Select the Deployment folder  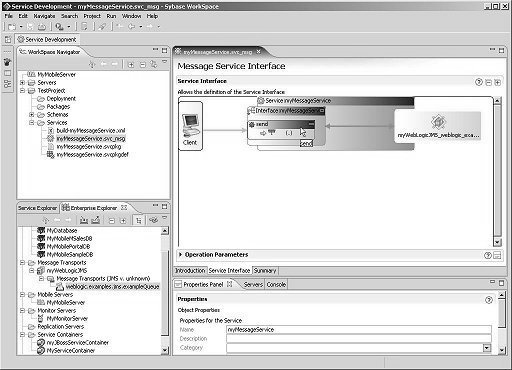[x=61, y=99]
